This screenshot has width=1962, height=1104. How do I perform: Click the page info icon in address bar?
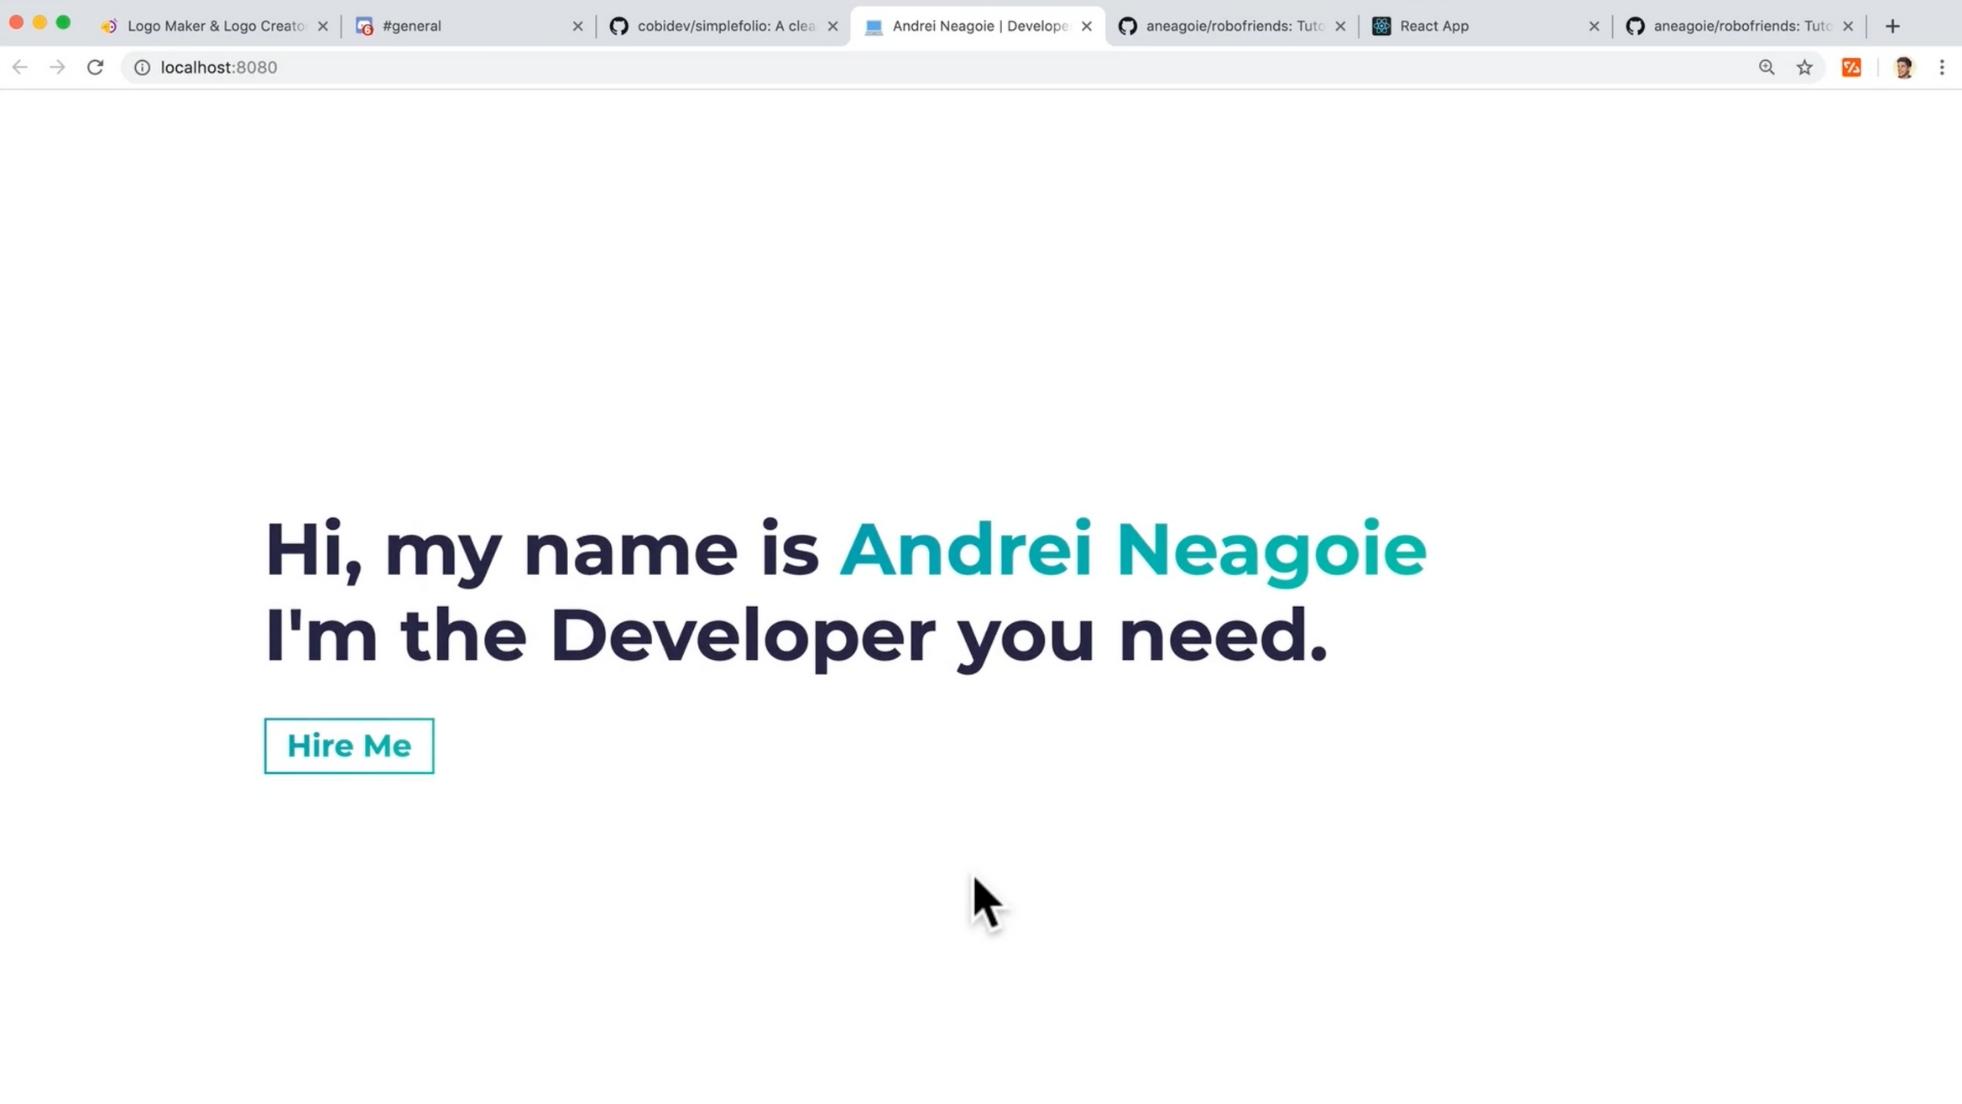pos(142,67)
